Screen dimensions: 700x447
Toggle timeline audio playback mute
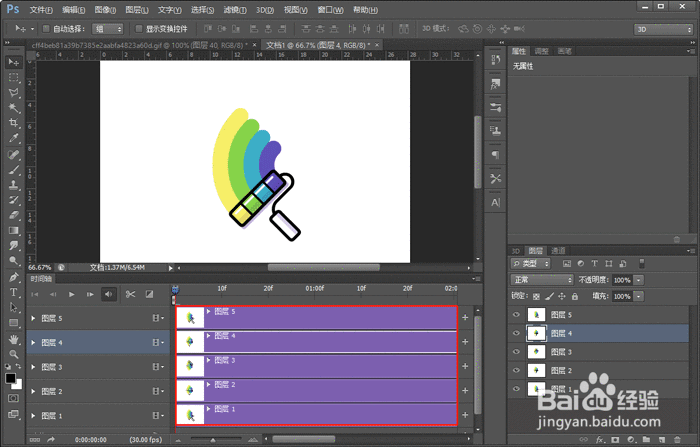[108, 294]
